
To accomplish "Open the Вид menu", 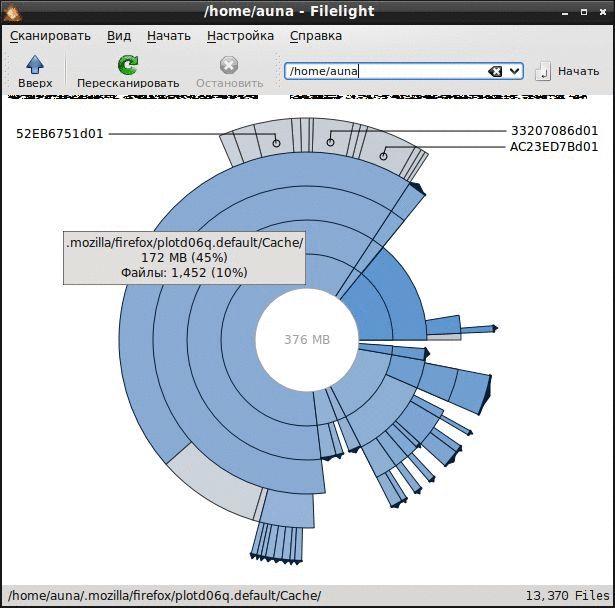I will (119, 36).
